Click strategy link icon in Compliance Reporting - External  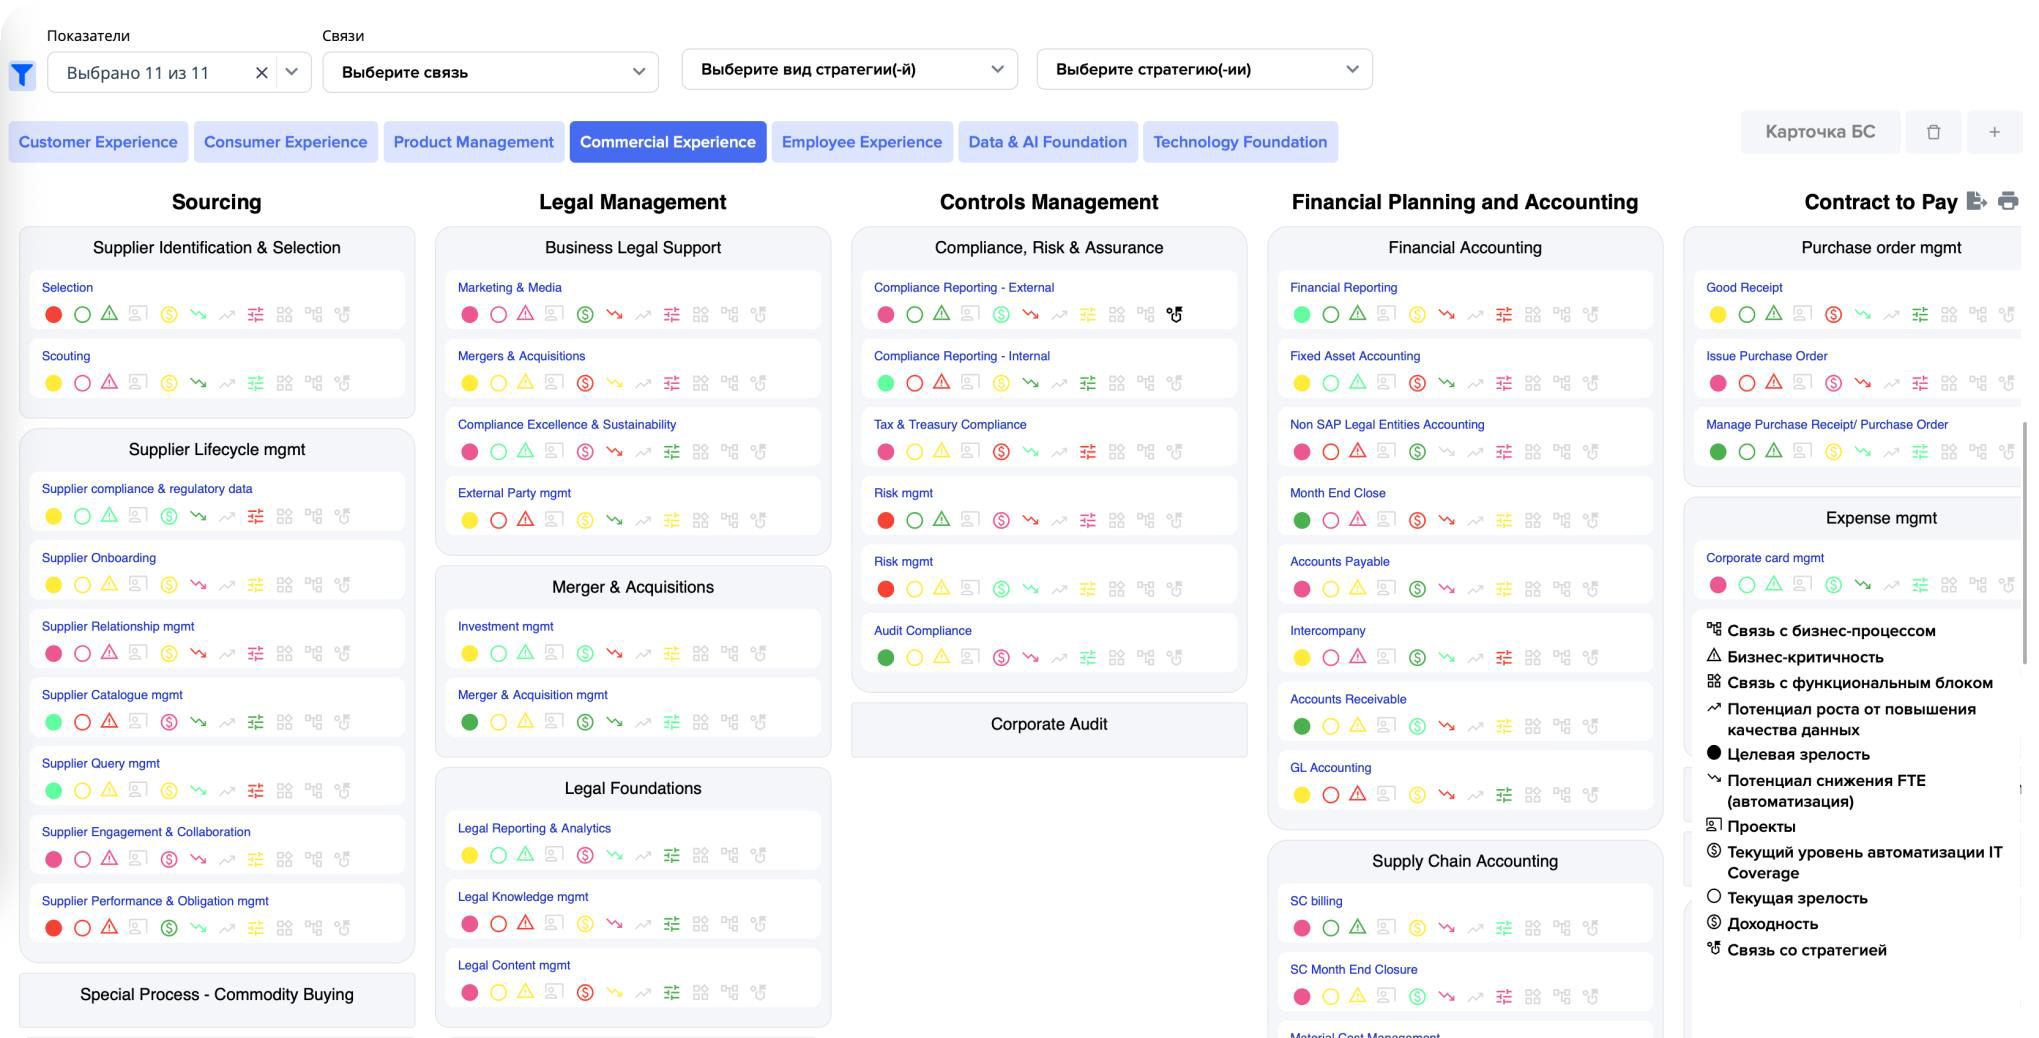tap(1175, 315)
